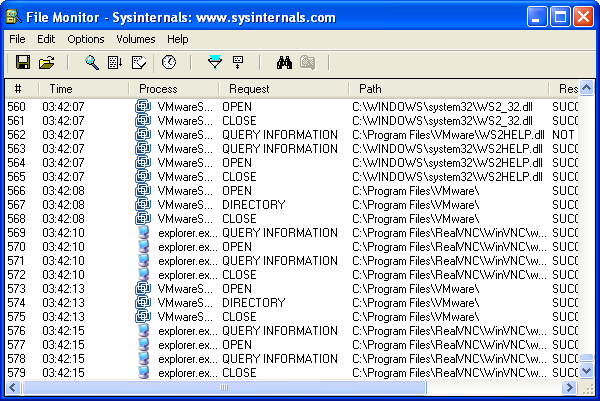This screenshot has height=401, width=600.
Task: Click the VMware process icon in row 560
Action: 143,107
